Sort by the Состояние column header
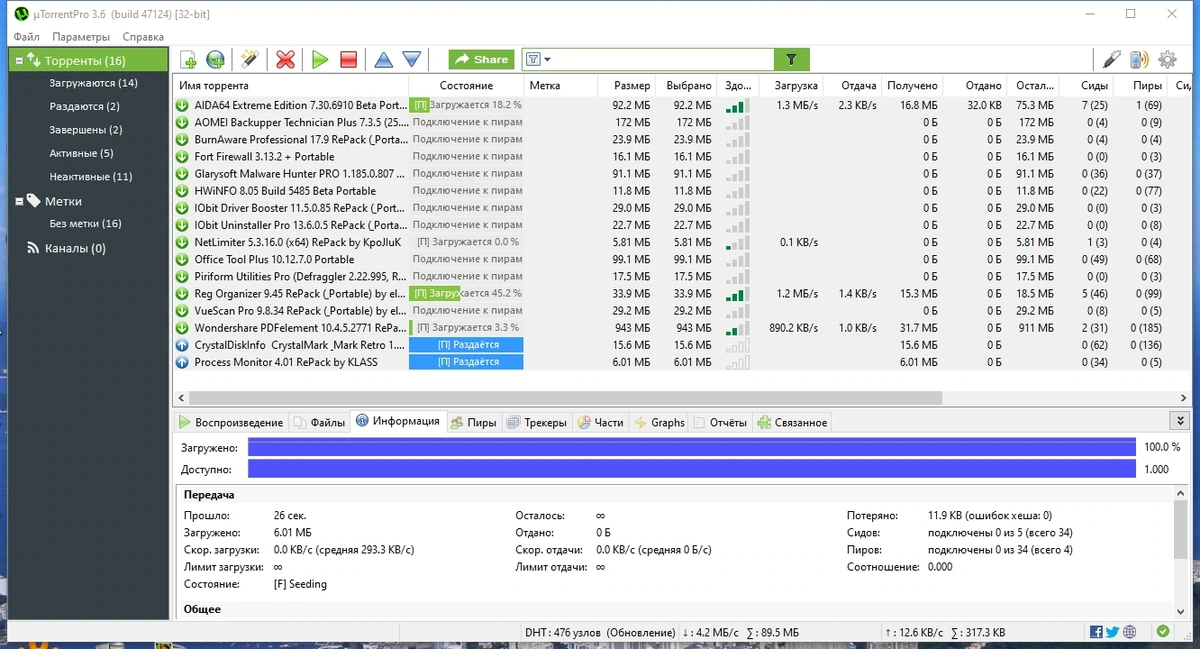 tap(466, 86)
